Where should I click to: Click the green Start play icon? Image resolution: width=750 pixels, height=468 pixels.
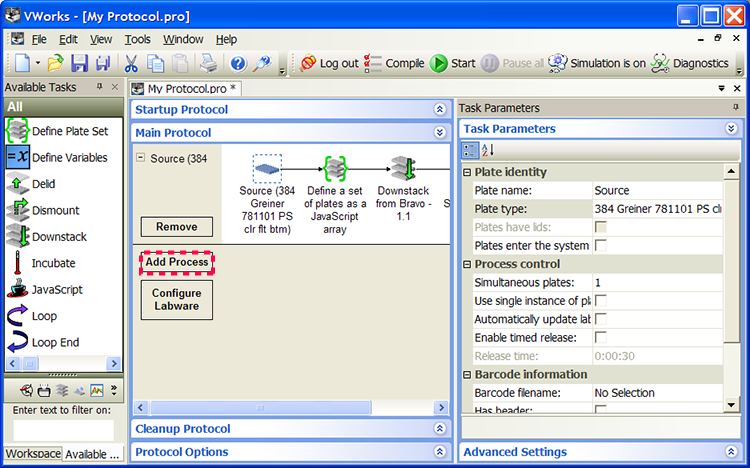439,63
